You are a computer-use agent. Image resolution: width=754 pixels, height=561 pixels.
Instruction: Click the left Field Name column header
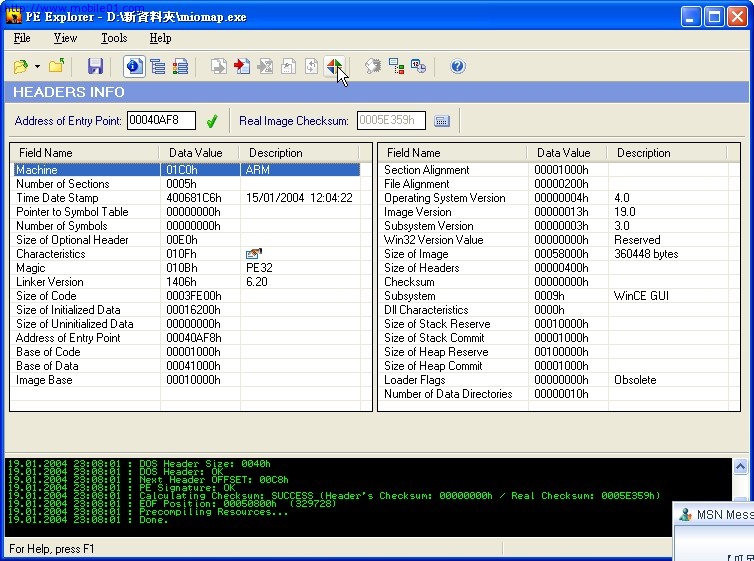tap(85, 153)
